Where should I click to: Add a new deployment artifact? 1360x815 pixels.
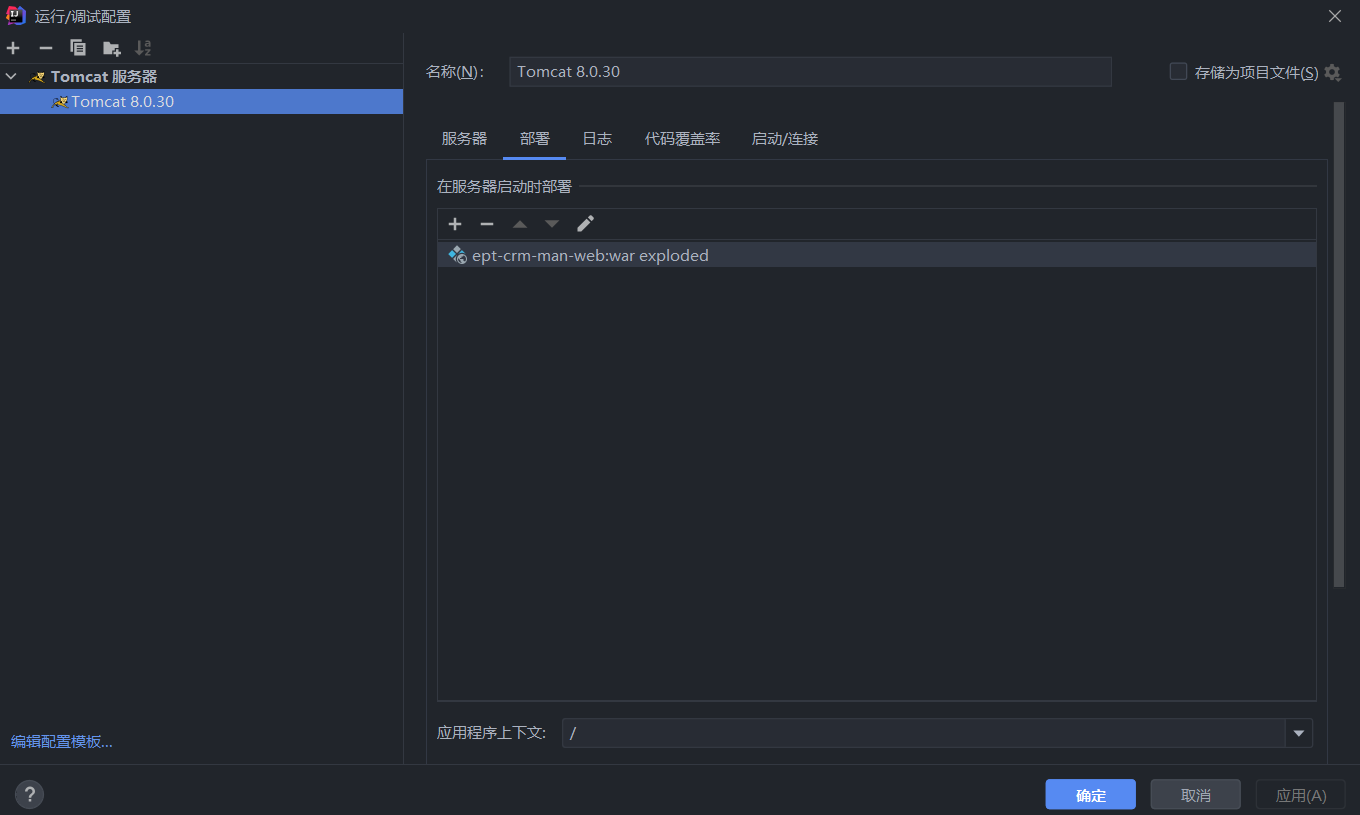(x=455, y=224)
